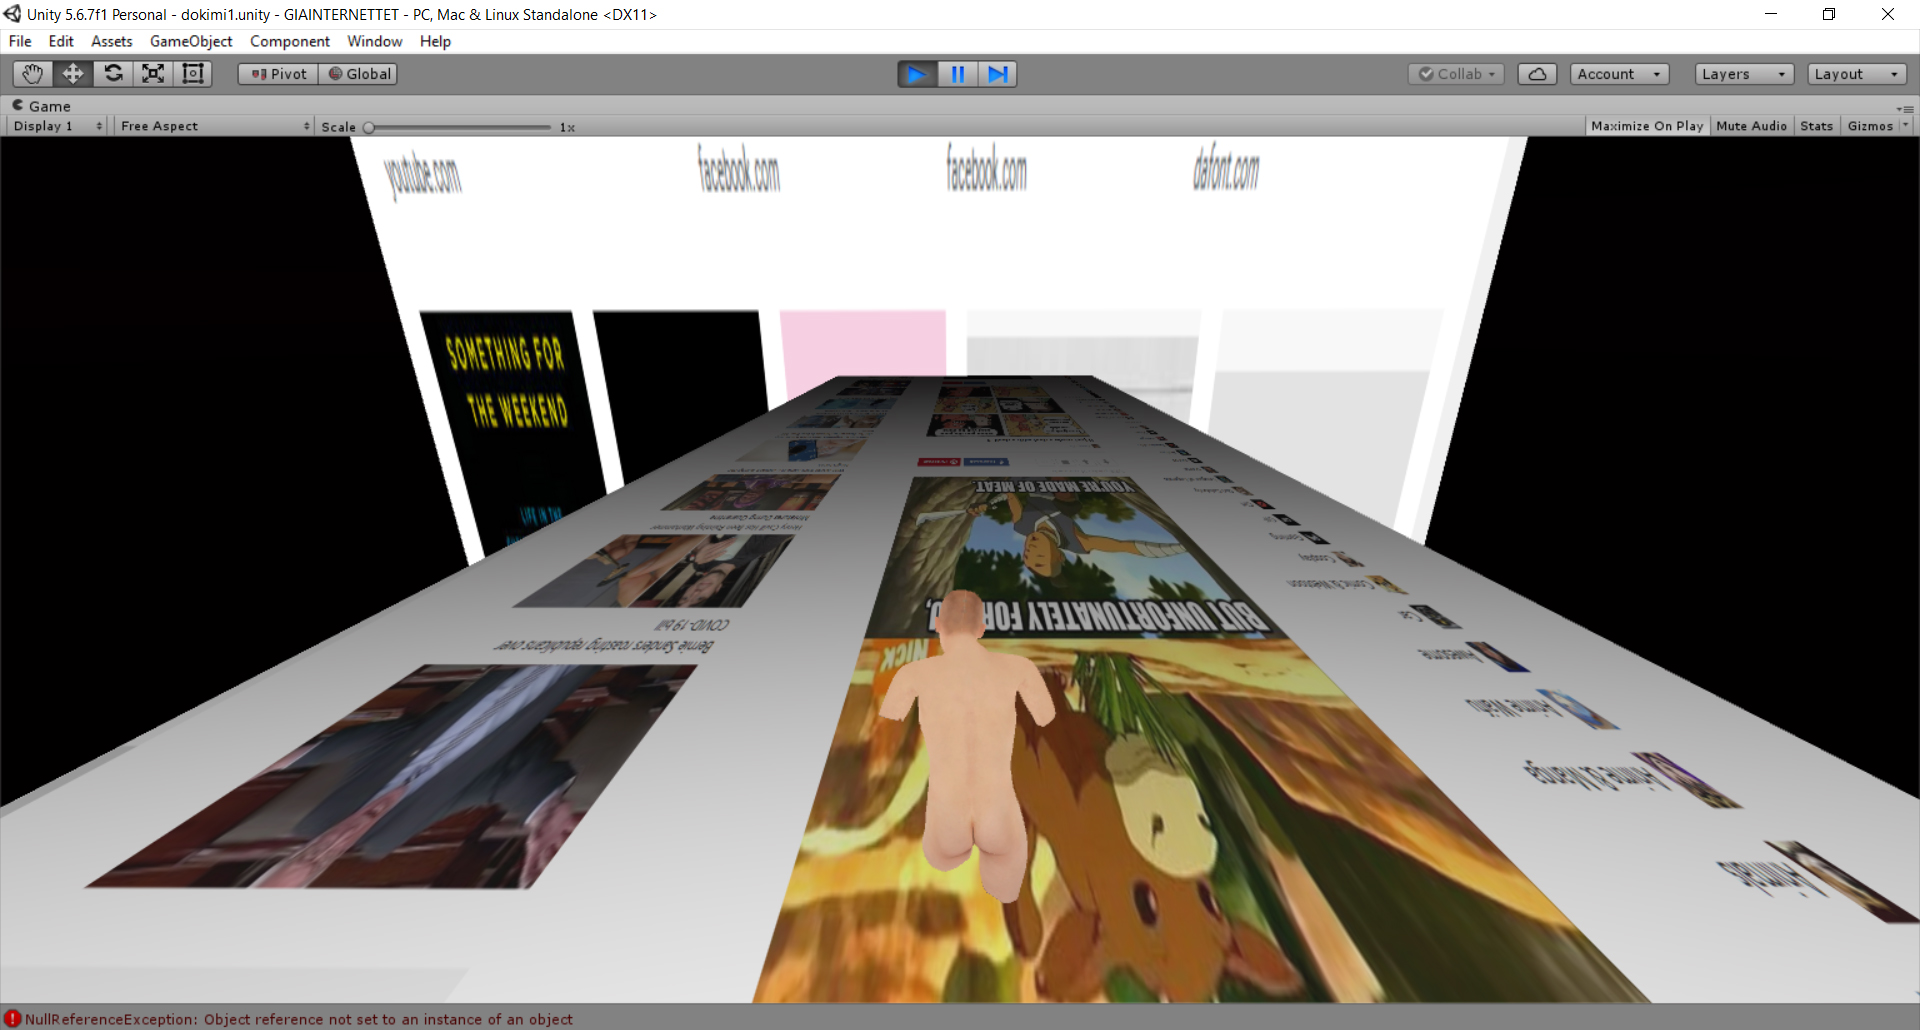Image resolution: width=1920 pixels, height=1030 pixels.
Task: Toggle Mute Audio in Game view
Action: click(1751, 126)
